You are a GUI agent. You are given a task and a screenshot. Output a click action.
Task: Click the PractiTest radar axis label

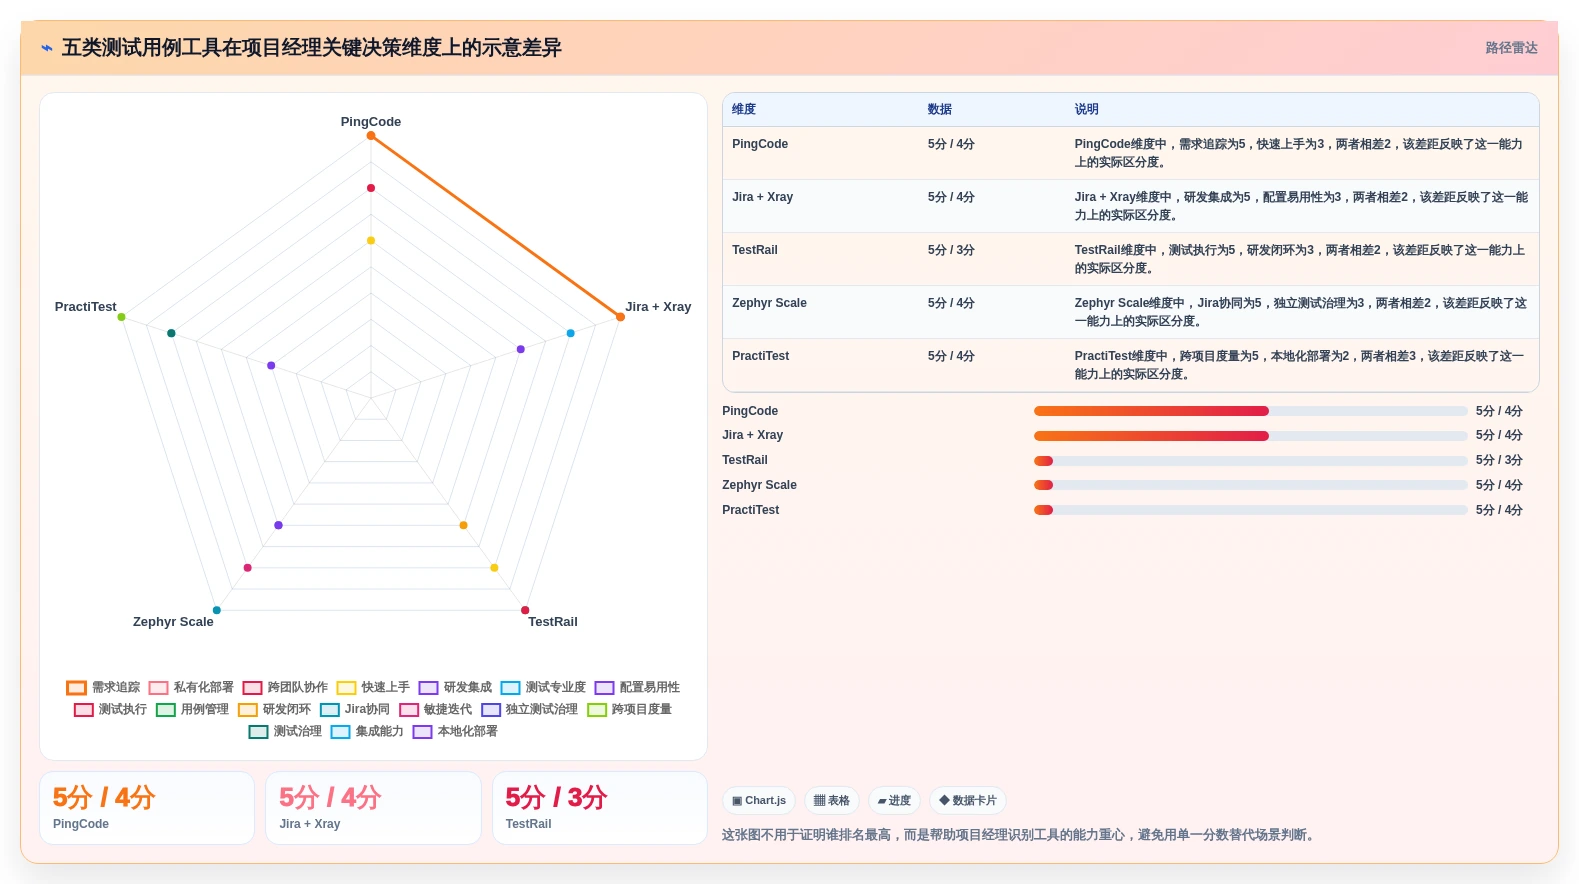pyautogui.click(x=85, y=306)
